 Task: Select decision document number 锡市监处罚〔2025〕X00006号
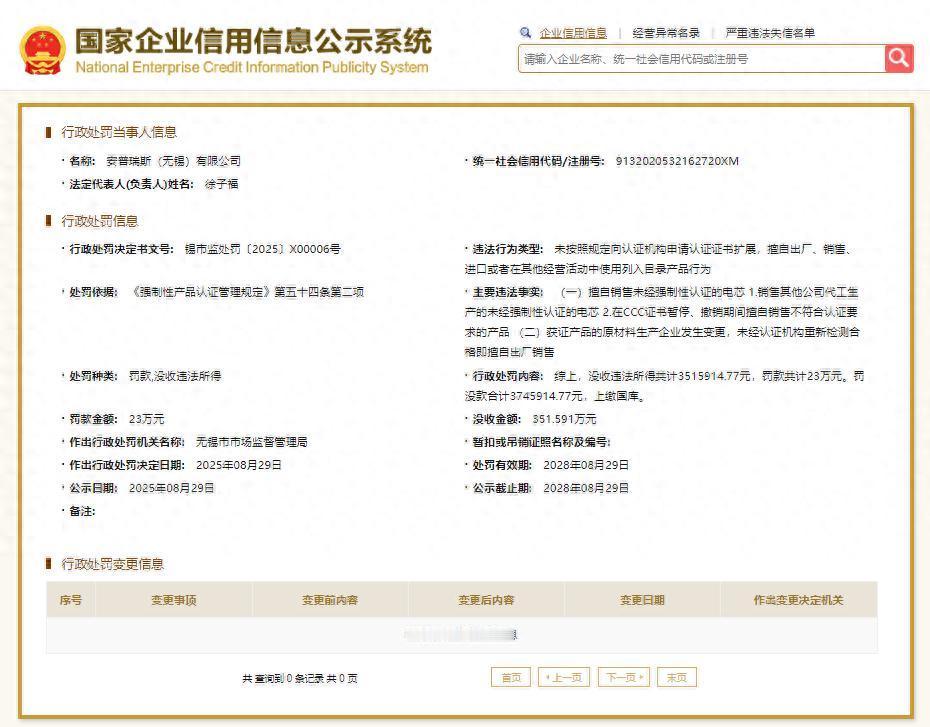[263, 249]
